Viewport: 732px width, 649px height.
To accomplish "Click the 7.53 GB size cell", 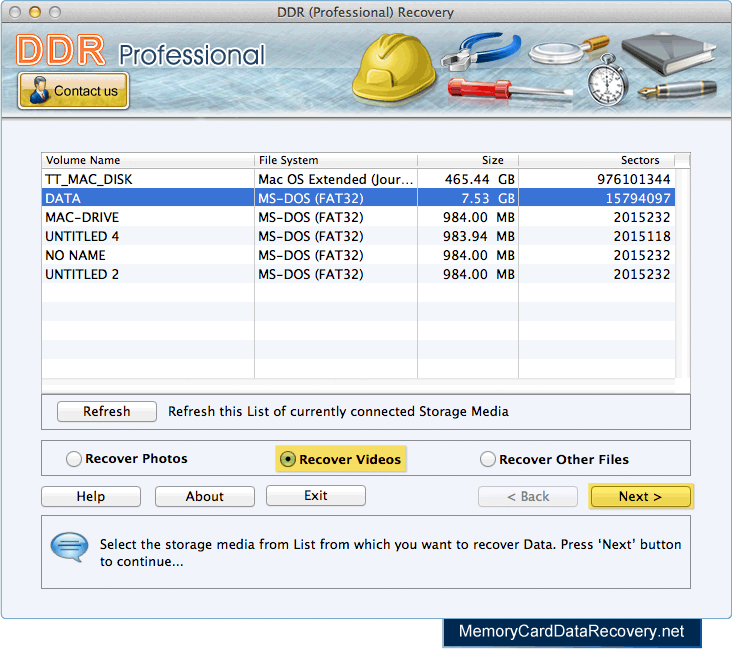I will coord(468,198).
